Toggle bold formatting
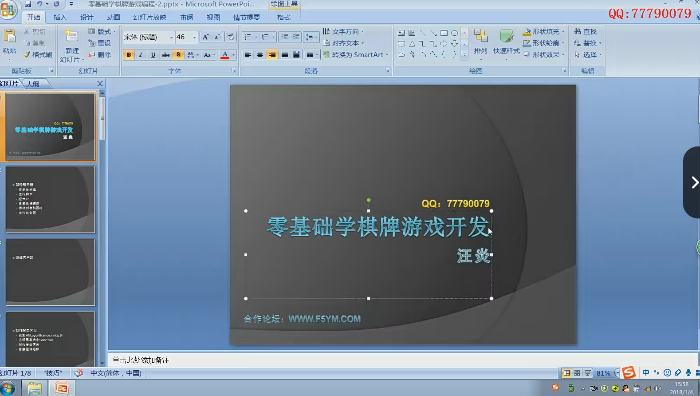 129,55
